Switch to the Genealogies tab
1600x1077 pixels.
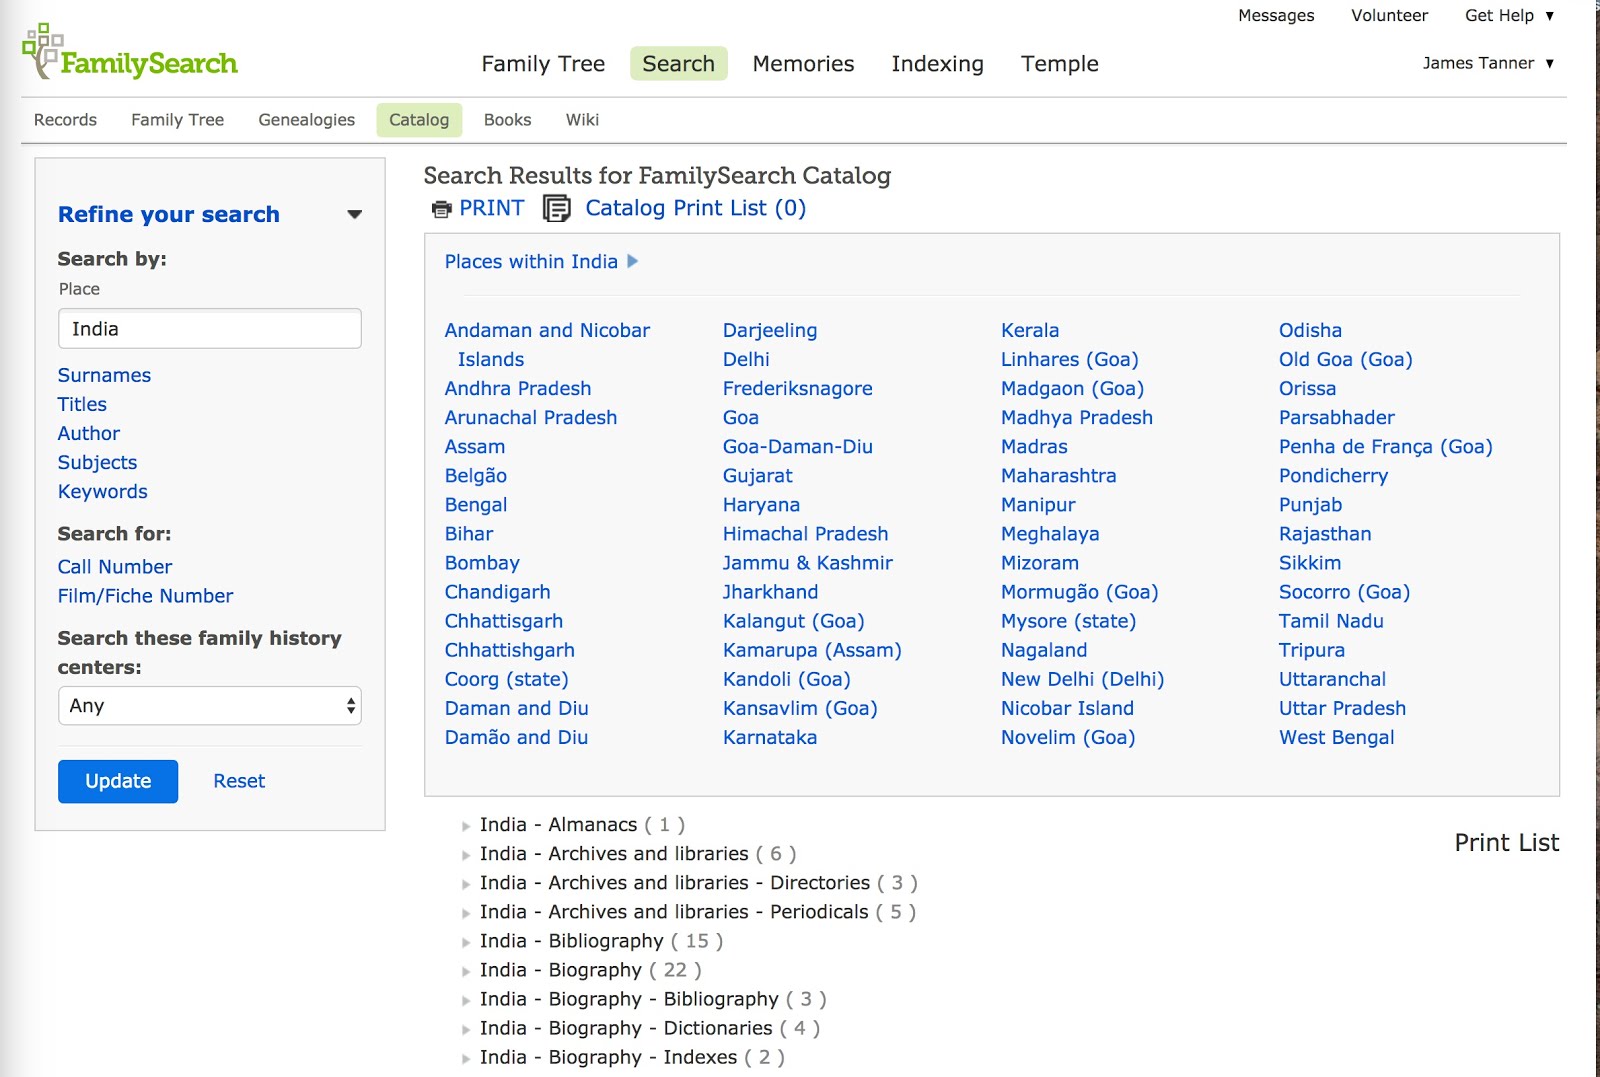click(306, 120)
